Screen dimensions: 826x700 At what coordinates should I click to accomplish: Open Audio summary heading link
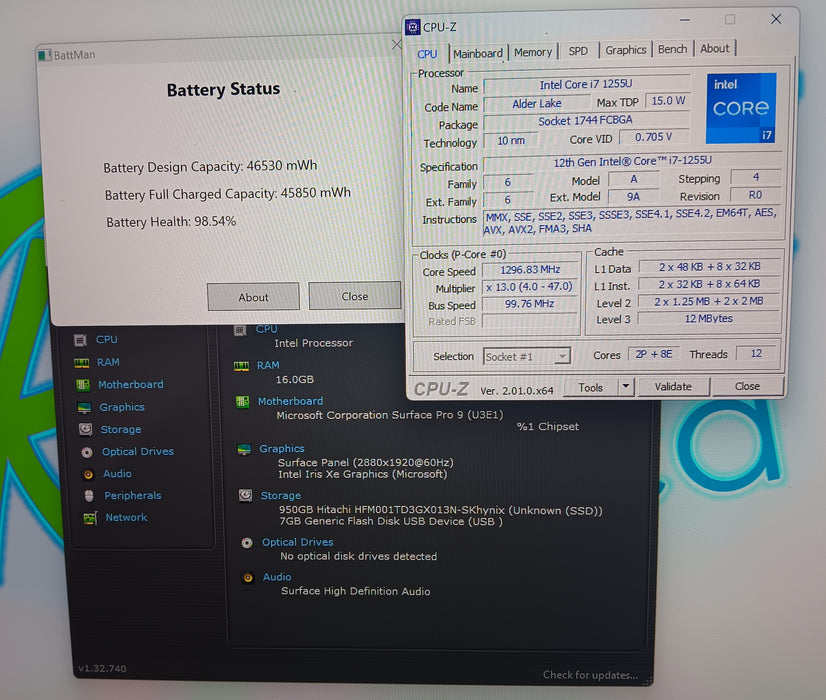click(277, 577)
